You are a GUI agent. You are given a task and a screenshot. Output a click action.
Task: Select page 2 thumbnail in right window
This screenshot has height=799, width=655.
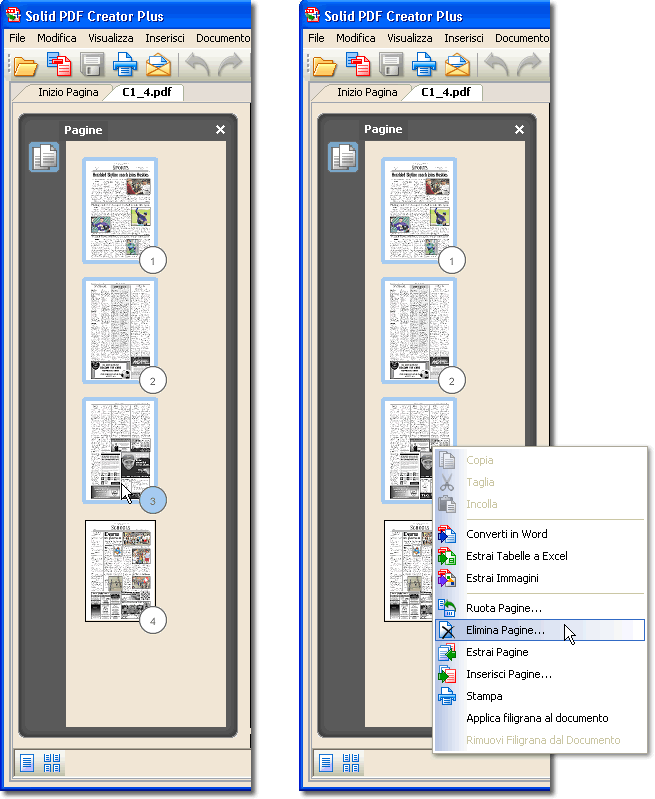(419, 330)
